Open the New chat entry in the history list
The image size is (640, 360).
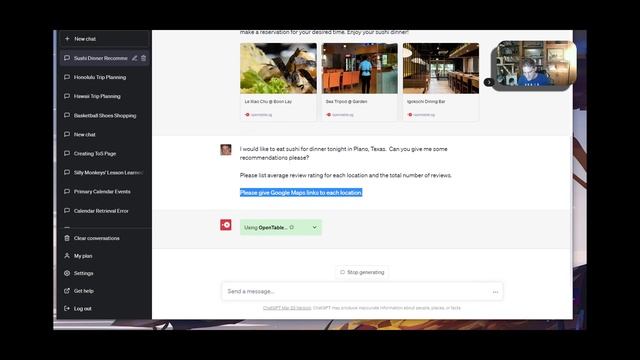[x=104, y=134]
